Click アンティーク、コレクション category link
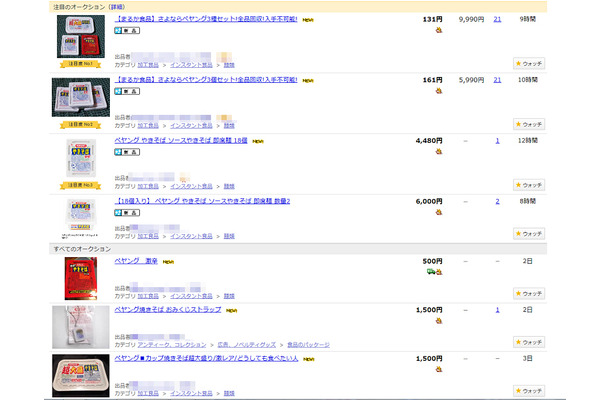 [x=172, y=345]
